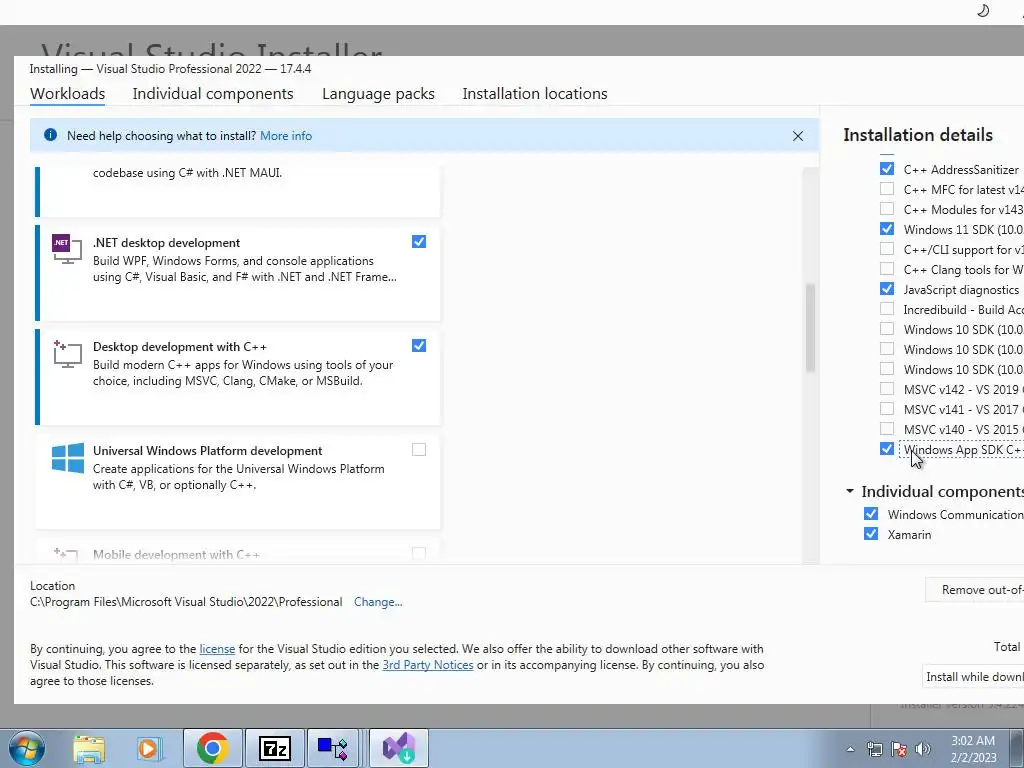Viewport: 1024px width, 768px height.
Task: Dismiss the help banner with X
Action: click(x=798, y=136)
